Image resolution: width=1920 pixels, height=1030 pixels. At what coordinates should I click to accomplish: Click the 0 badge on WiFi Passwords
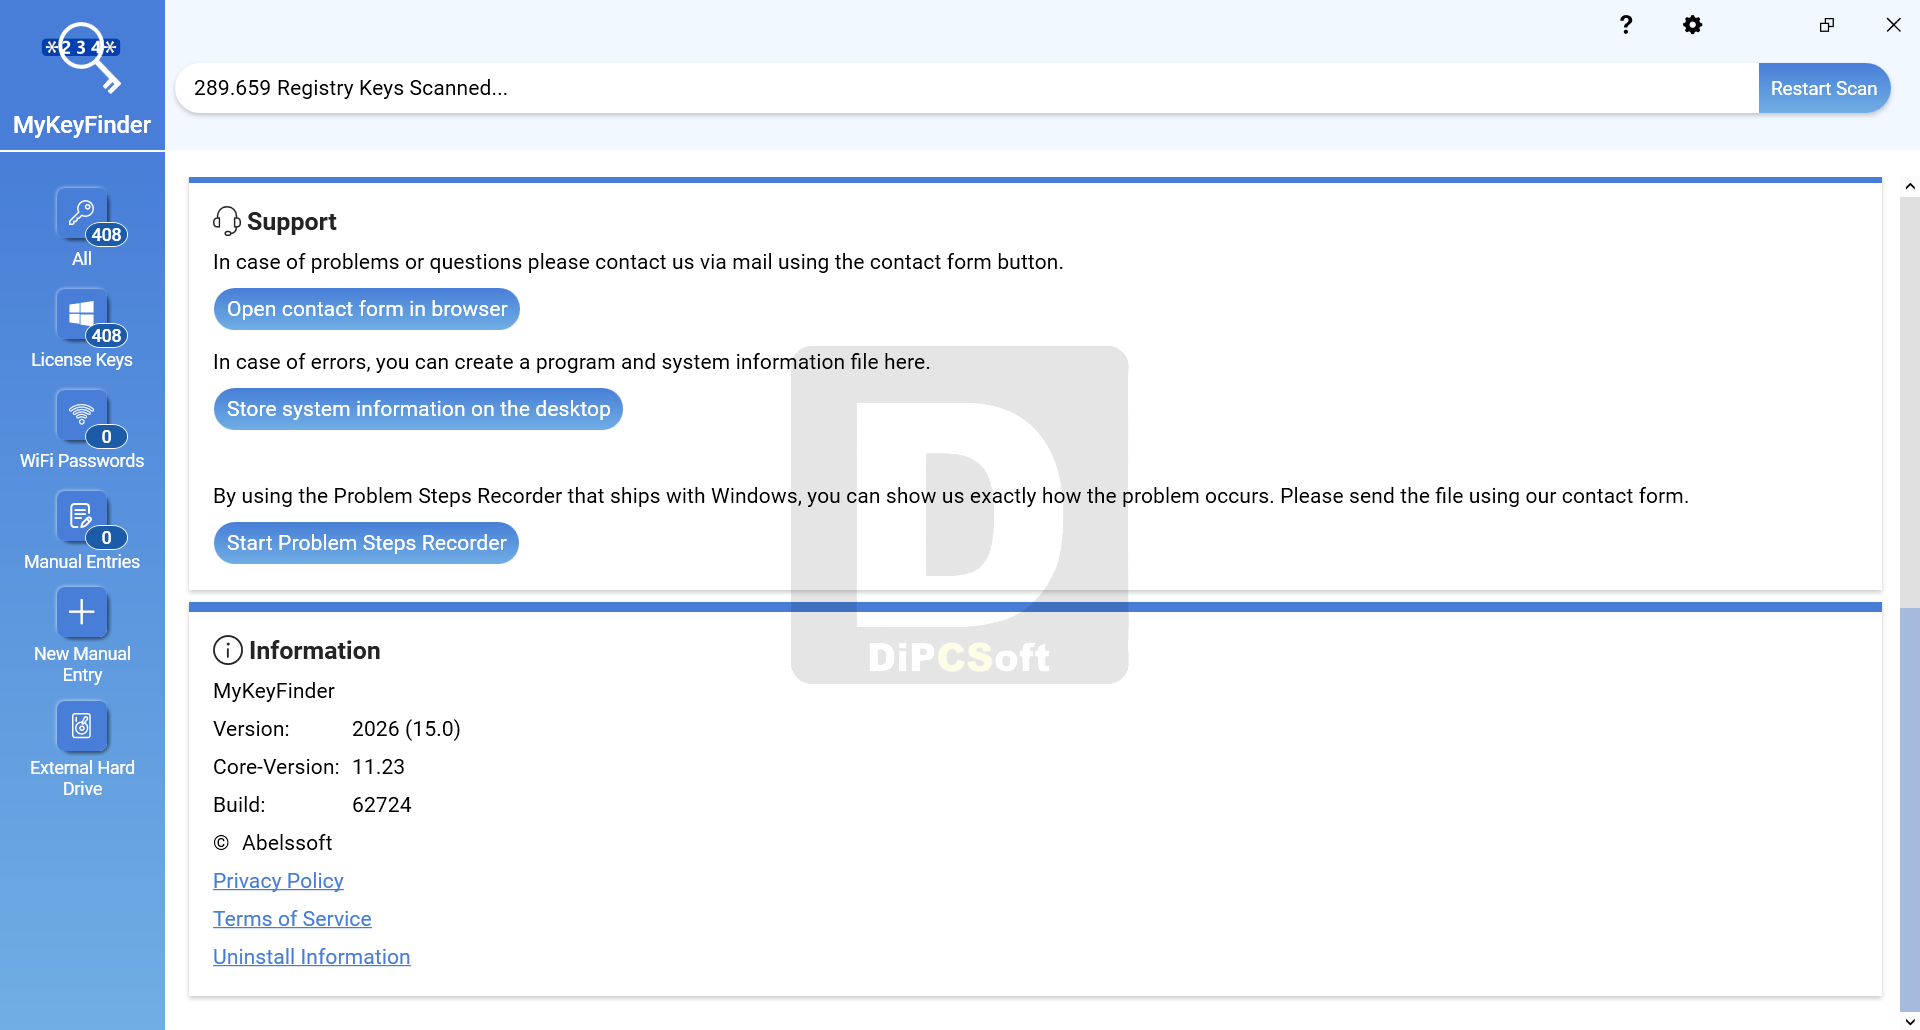click(x=106, y=437)
